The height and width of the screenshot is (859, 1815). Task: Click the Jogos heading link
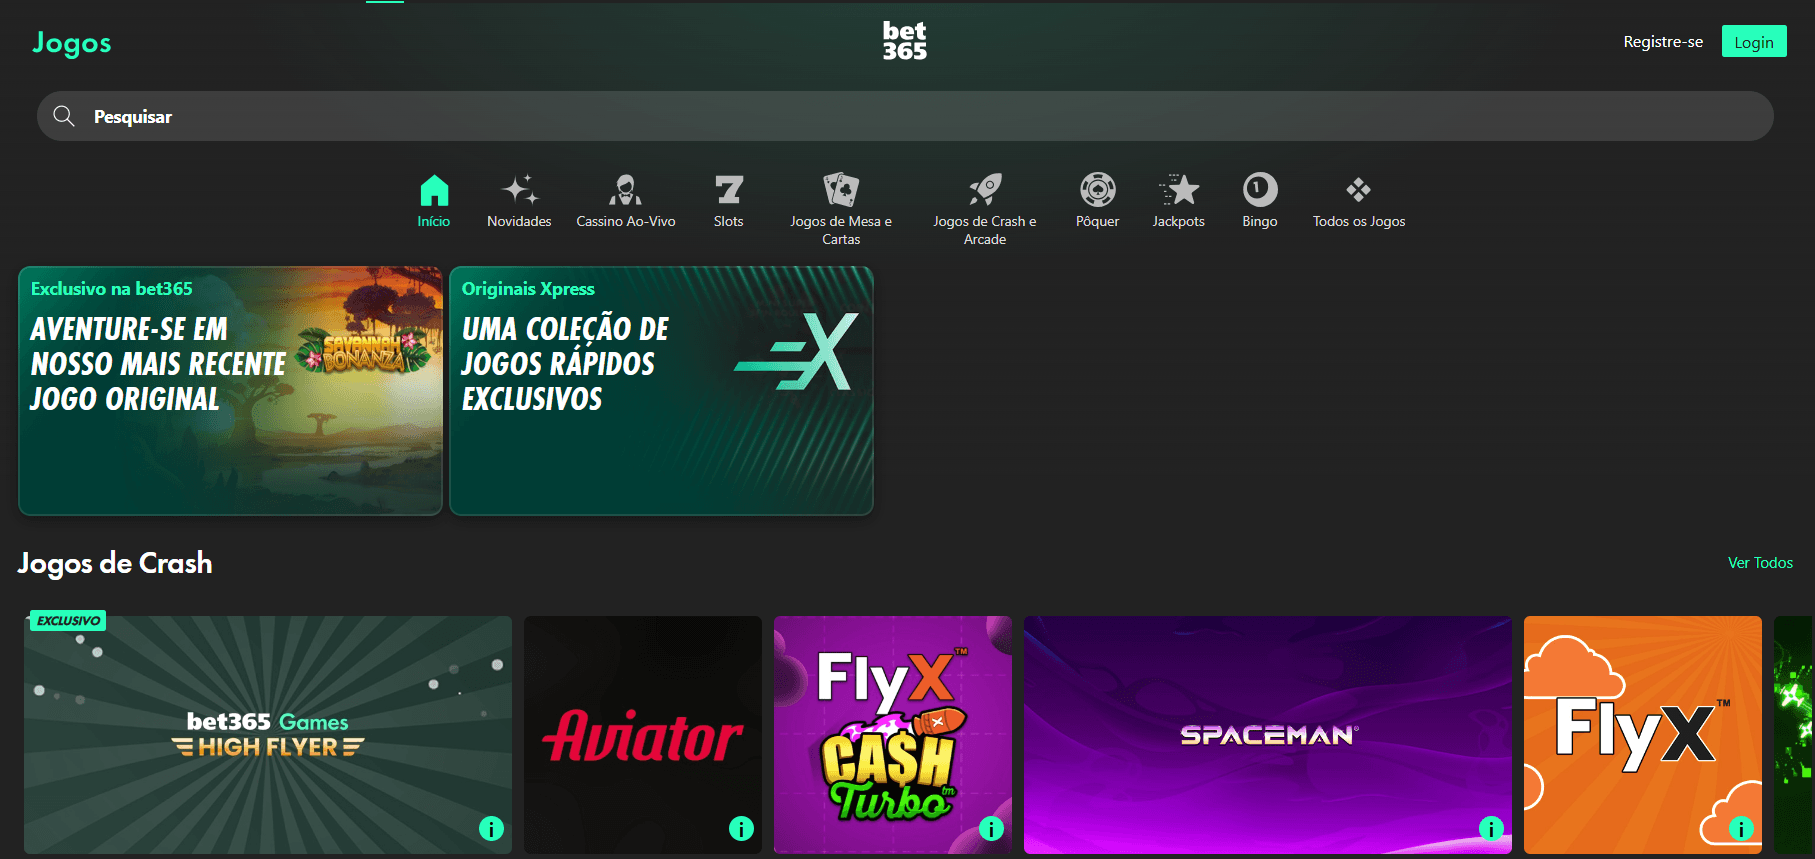point(72,43)
